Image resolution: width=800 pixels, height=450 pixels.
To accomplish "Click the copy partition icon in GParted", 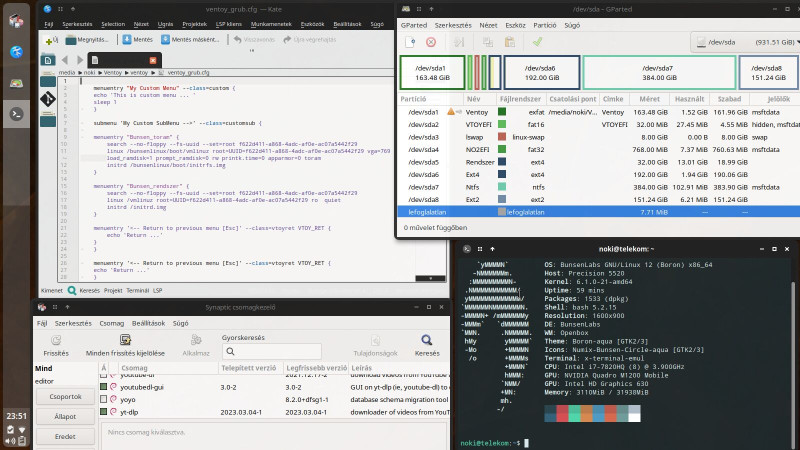I will pyautogui.click(x=488, y=42).
